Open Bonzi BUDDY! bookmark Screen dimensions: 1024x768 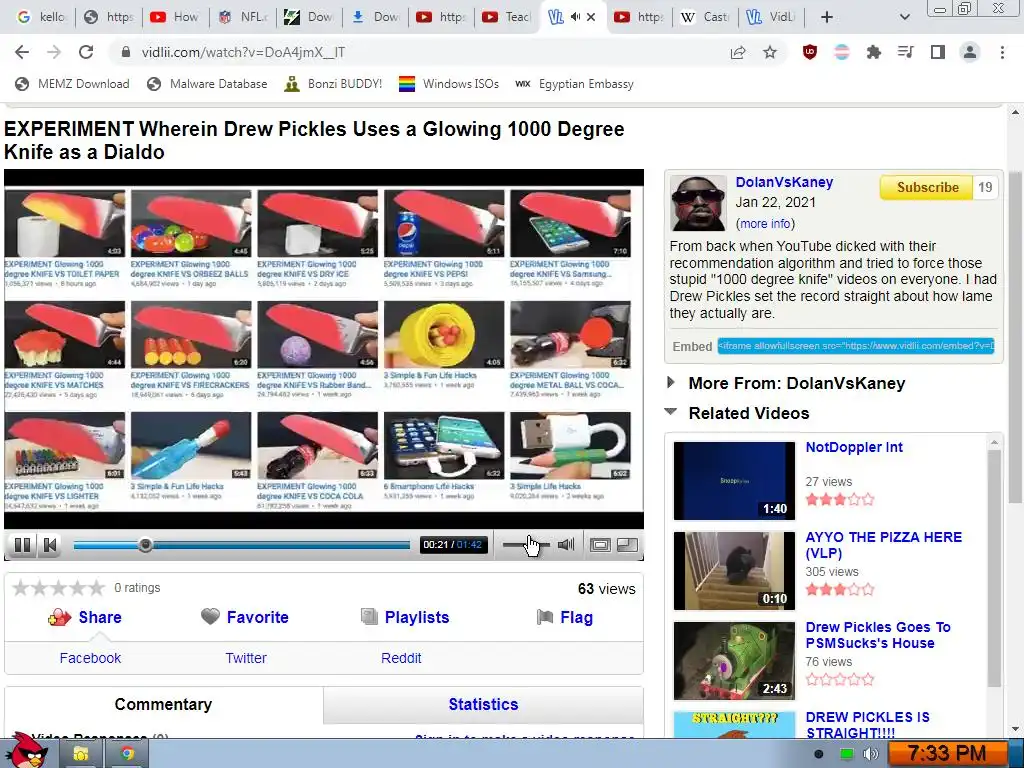click(334, 84)
